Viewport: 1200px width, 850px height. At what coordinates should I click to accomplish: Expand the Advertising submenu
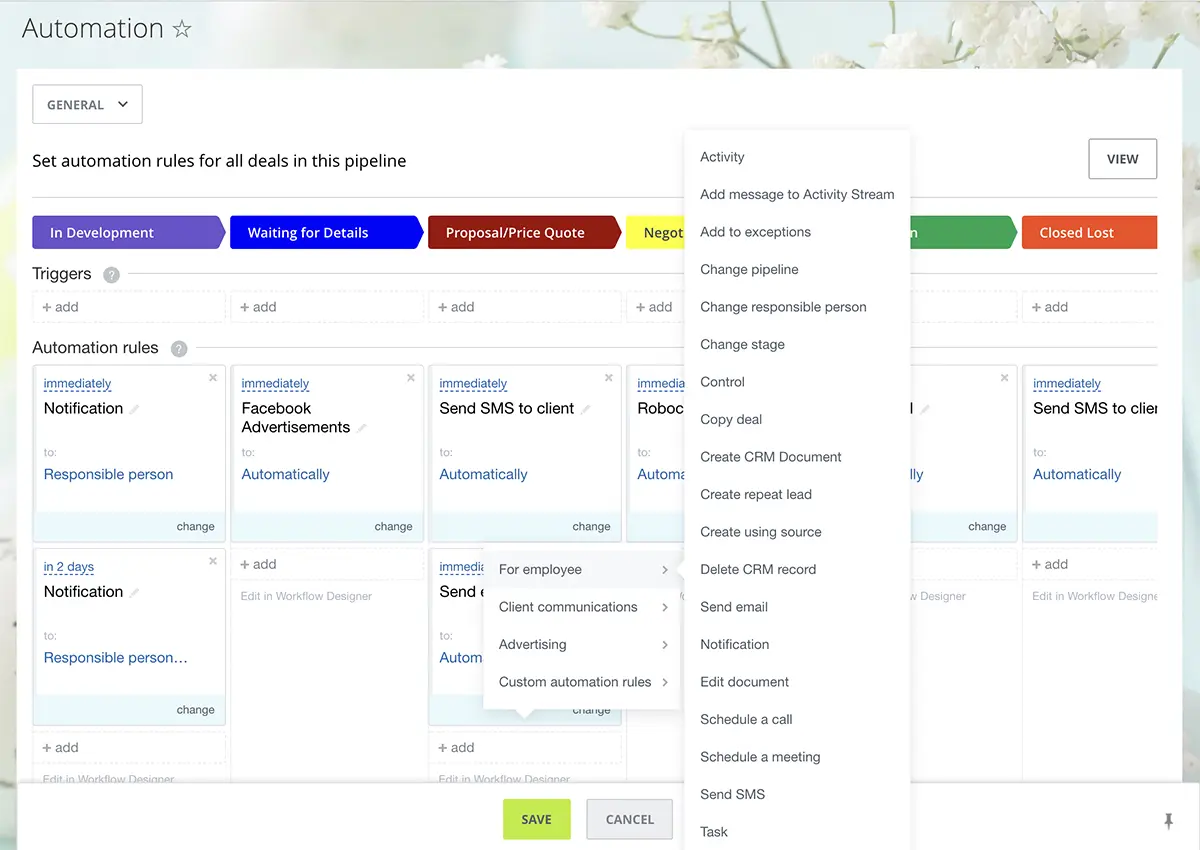(x=583, y=645)
